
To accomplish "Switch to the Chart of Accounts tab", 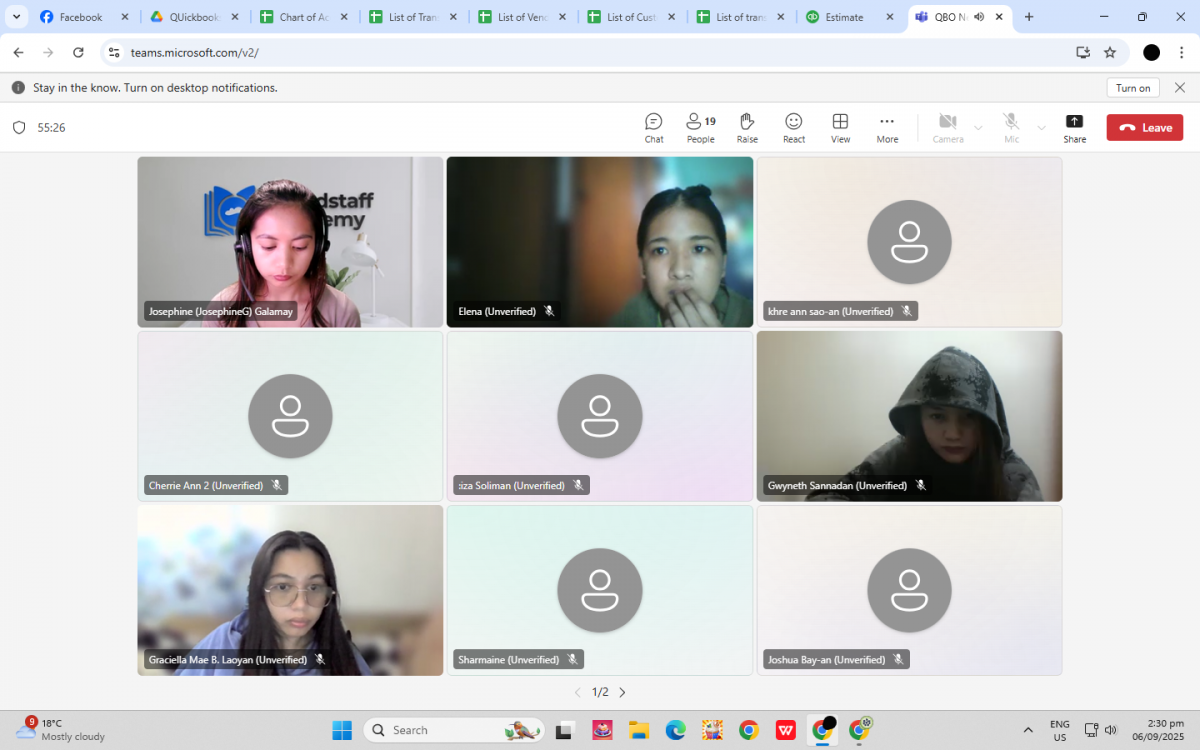I will (x=301, y=17).
